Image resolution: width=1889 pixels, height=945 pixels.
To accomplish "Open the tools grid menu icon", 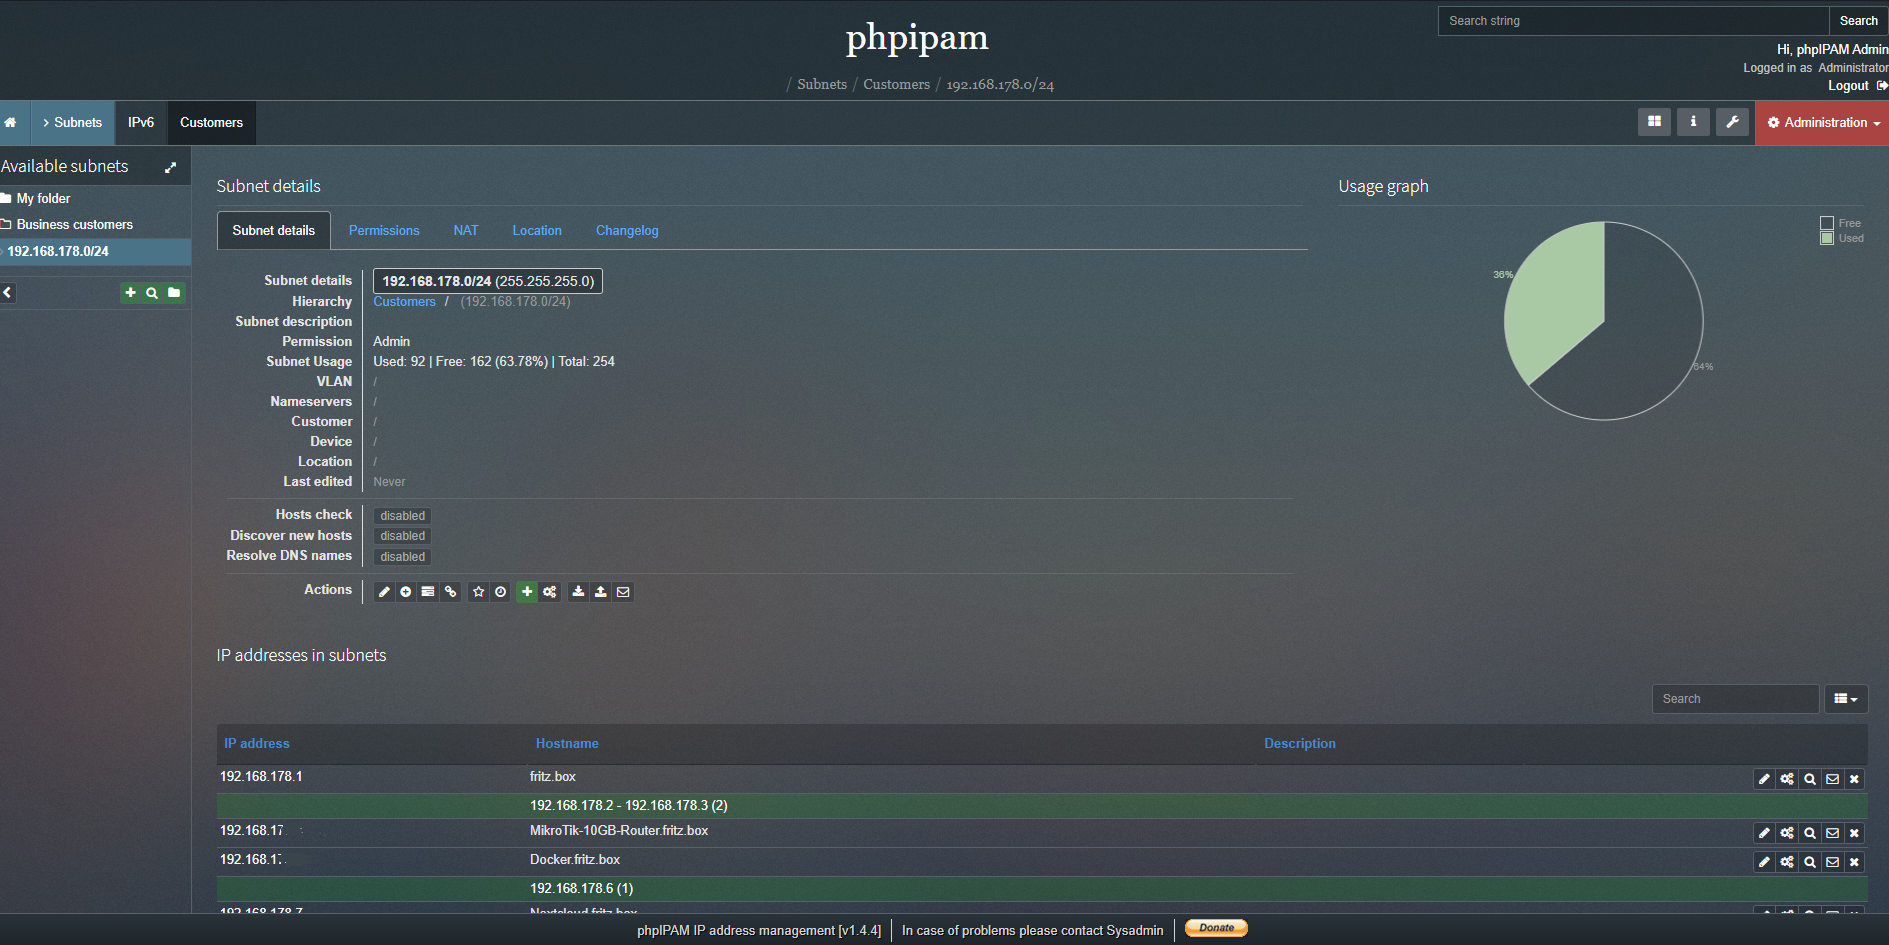I will click(1654, 122).
